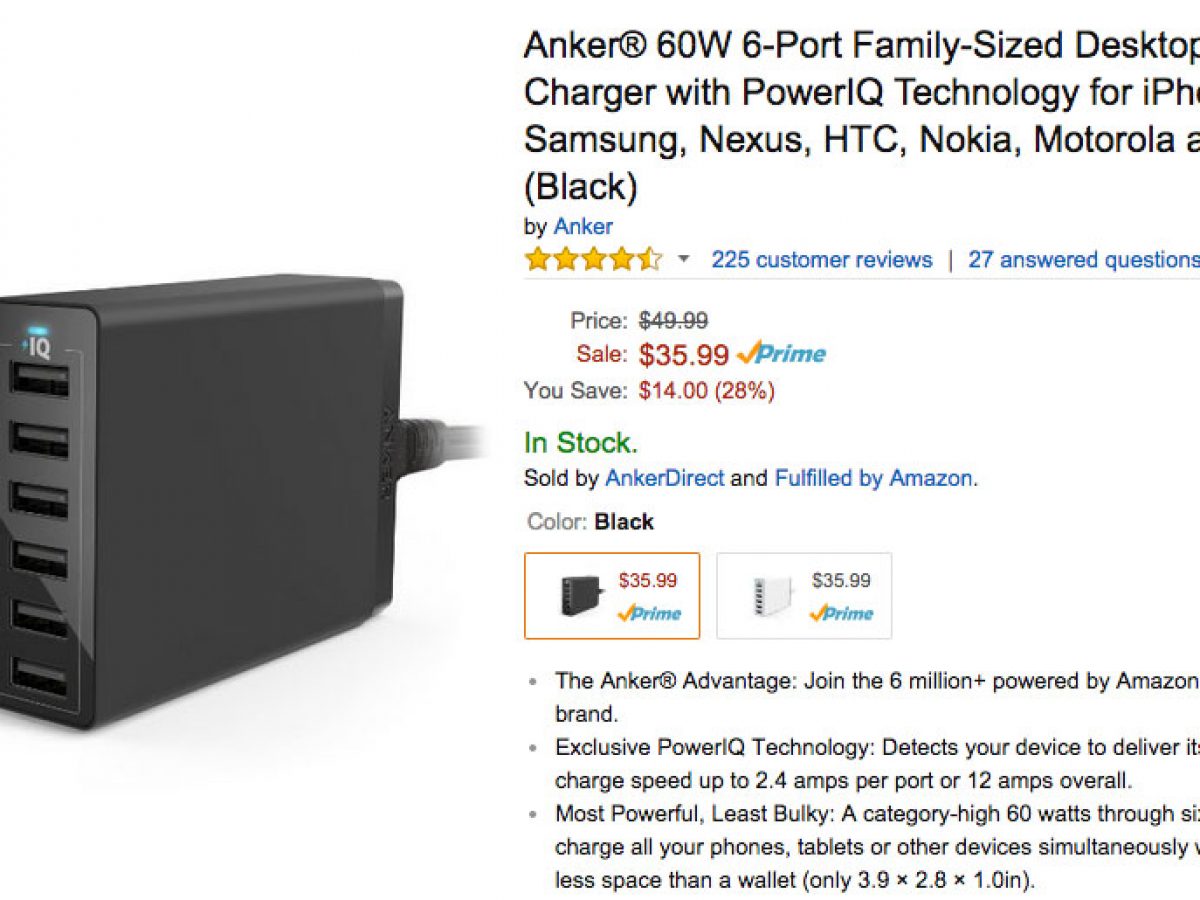The height and width of the screenshot is (900, 1200).
Task: Select the Black color swatch option
Action: [x=612, y=596]
